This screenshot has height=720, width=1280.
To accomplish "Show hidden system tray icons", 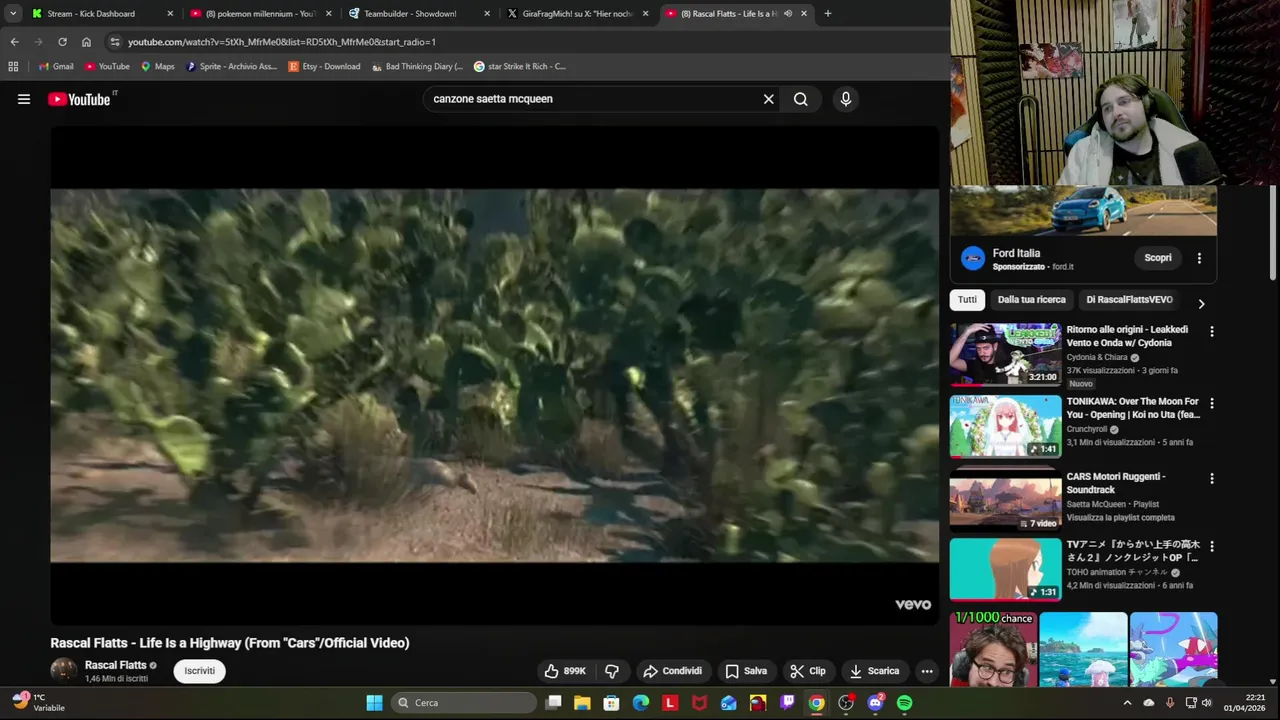I will pos(1127,703).
